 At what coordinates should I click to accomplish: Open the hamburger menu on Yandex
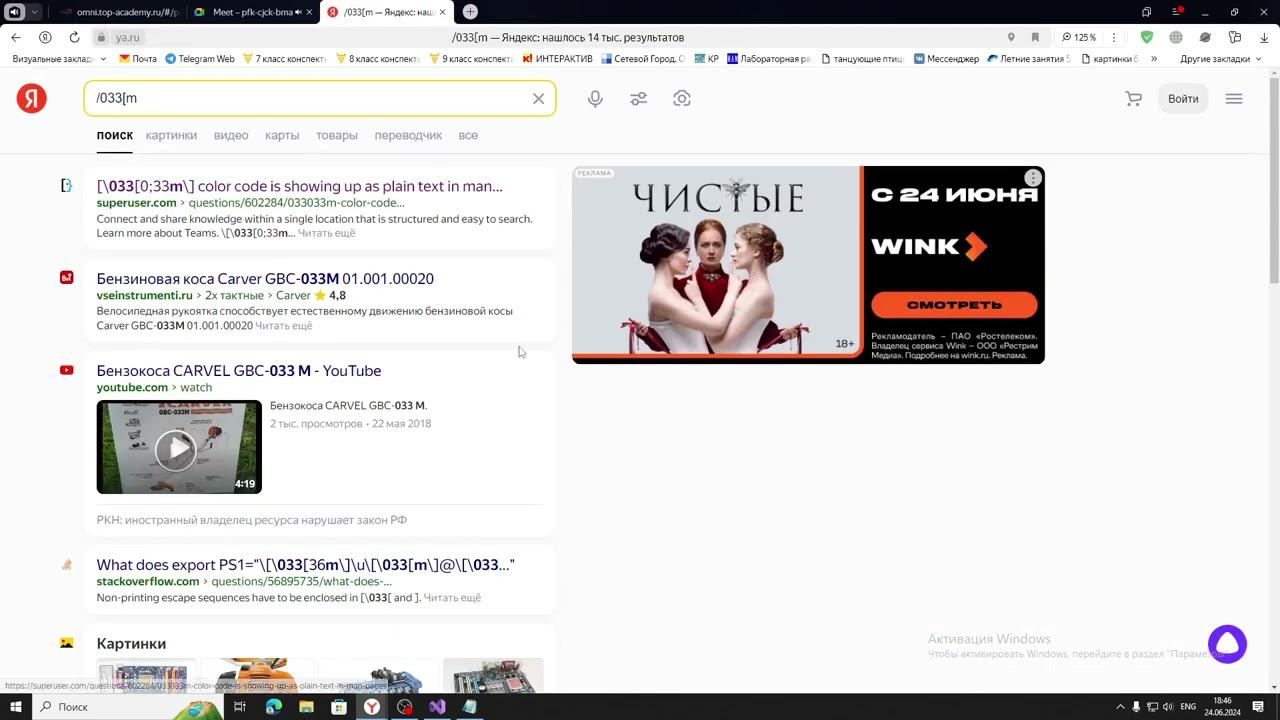coord(1234,98)
